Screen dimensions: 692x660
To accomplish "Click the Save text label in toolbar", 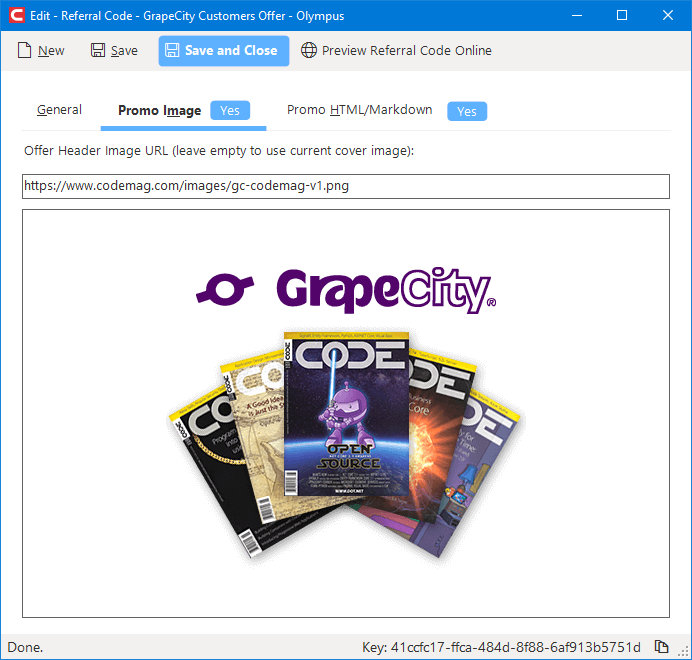I will point(124,51).
